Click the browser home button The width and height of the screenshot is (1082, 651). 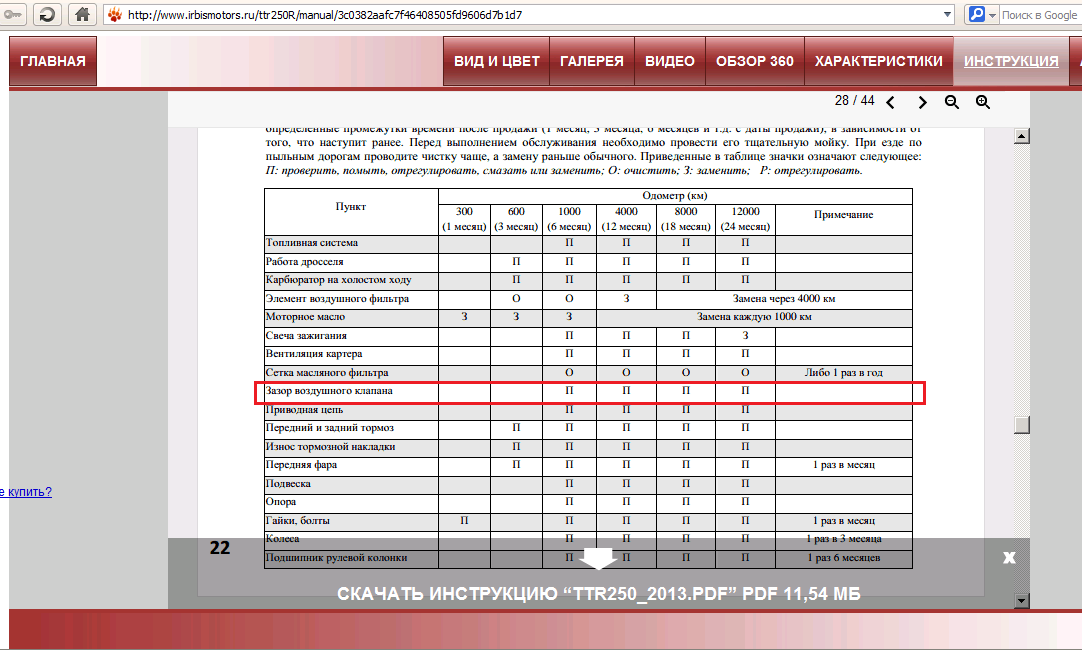coord(82,14)
